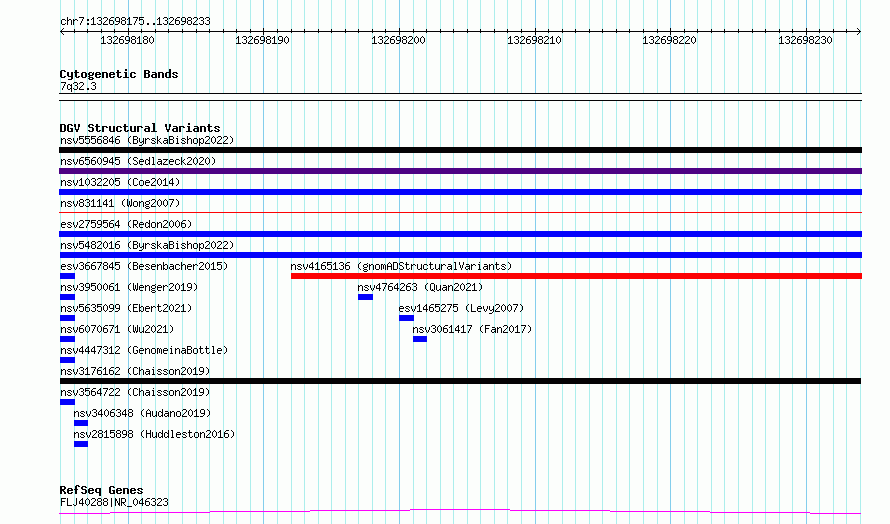
Task: Open nsv831141 (Wong2007) variant label
Action: (x=120, y=203)
